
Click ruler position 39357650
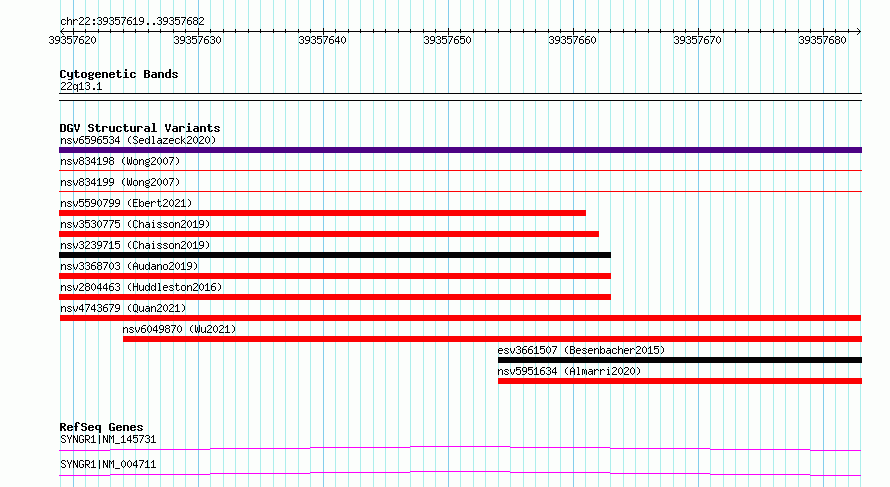(447, 40)
